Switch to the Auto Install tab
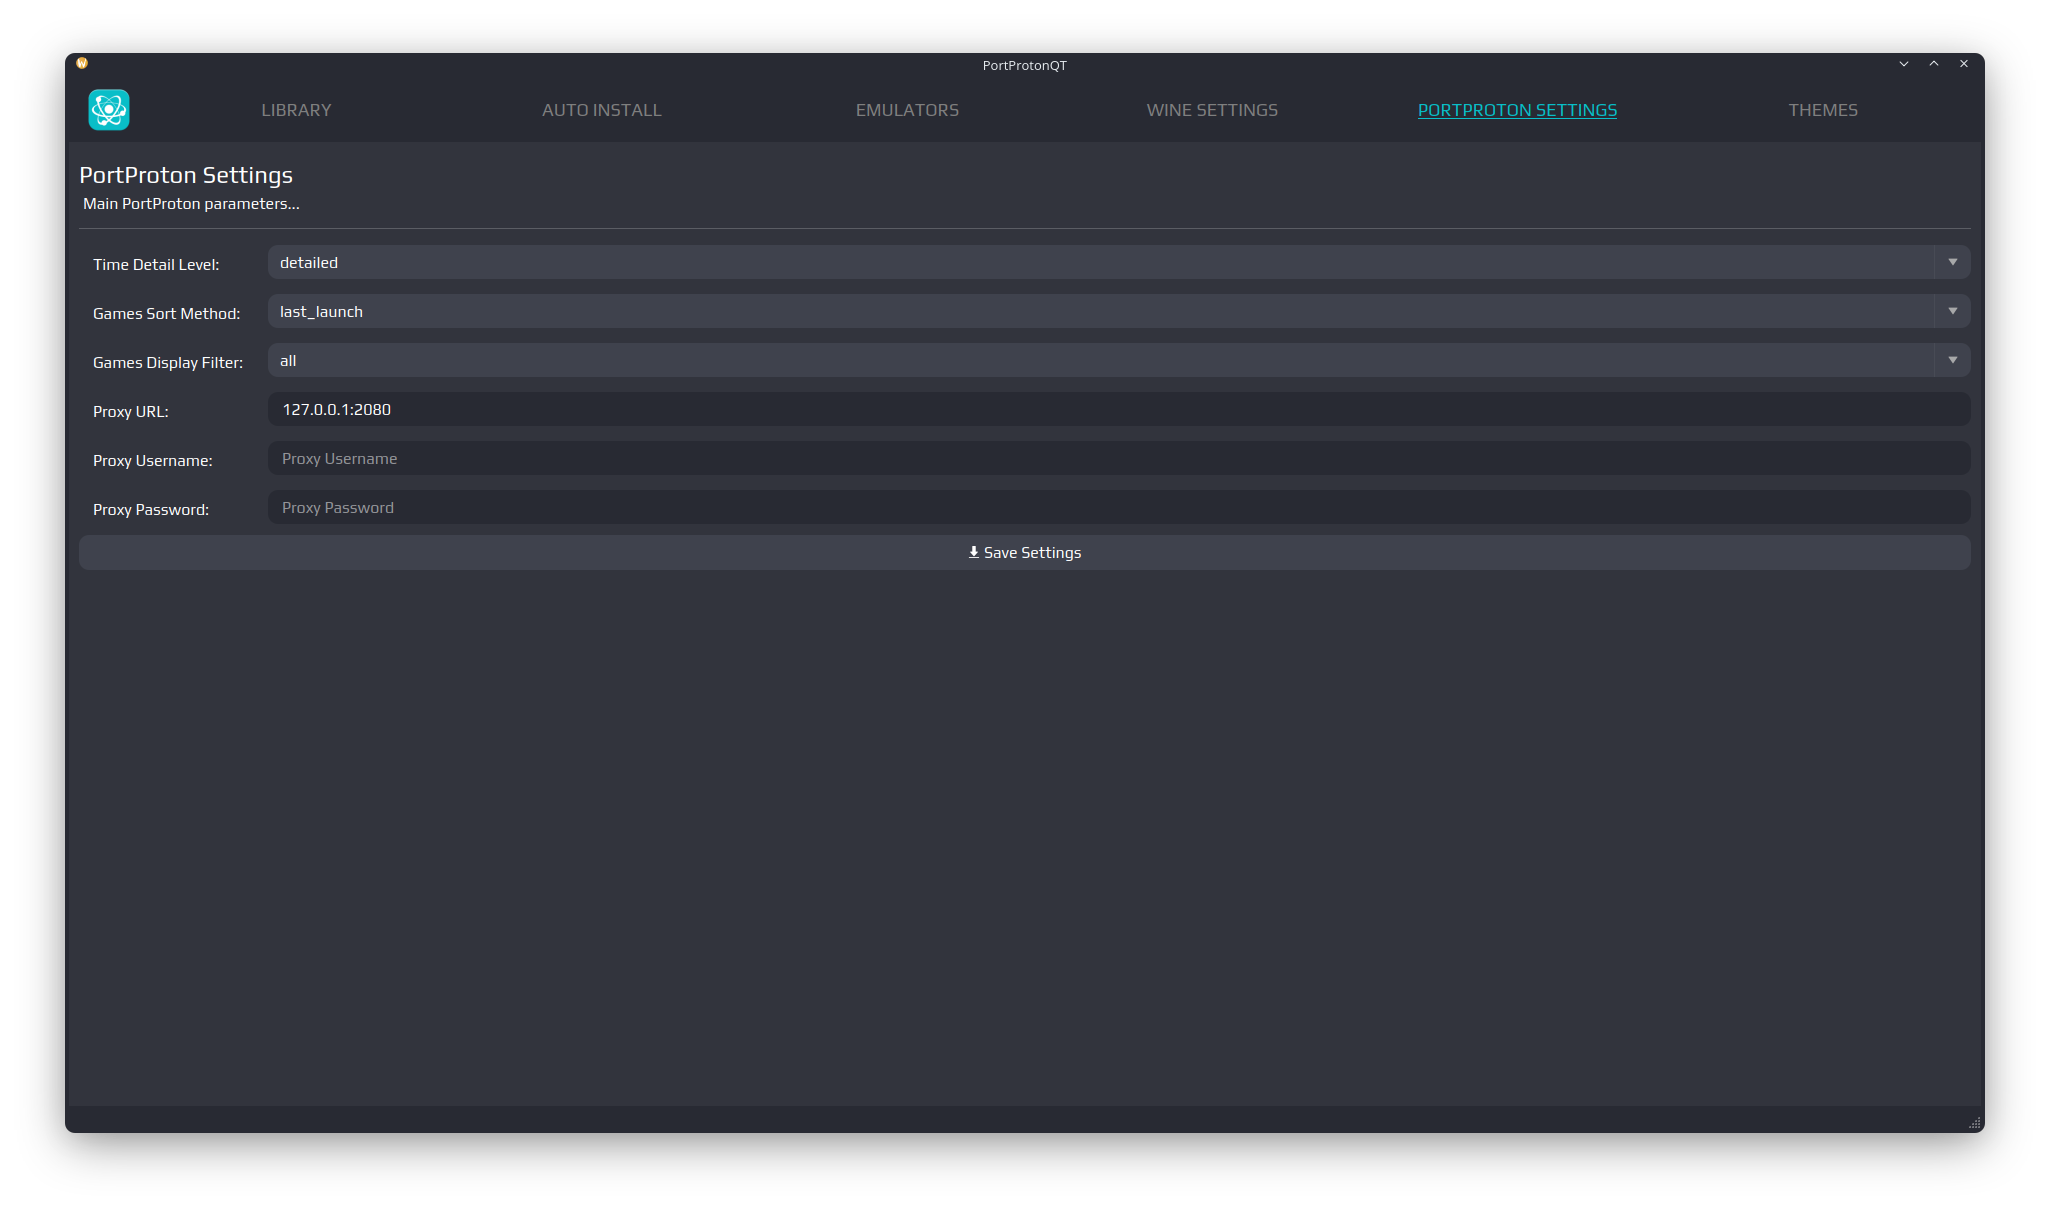Image resolution: width=2050 pixels, height=1210 pixels. click(x=602, y=110)
